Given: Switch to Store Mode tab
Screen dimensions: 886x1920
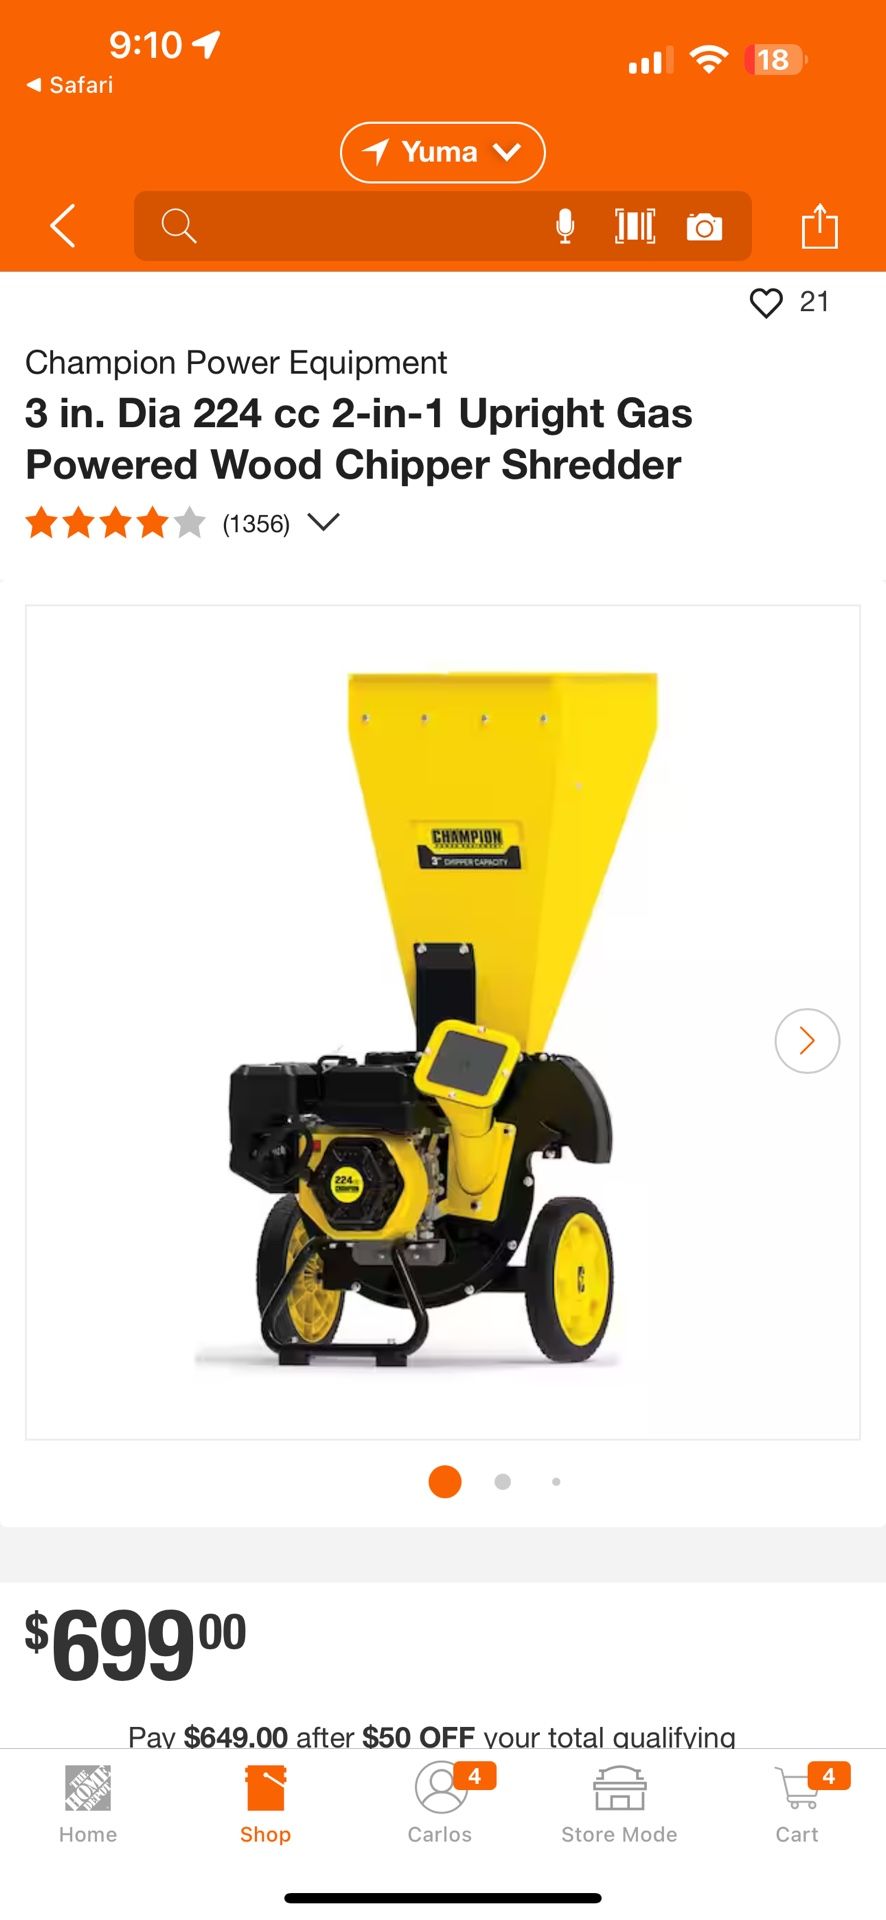Looking at the screenshot, I should tap(619, 1804).
